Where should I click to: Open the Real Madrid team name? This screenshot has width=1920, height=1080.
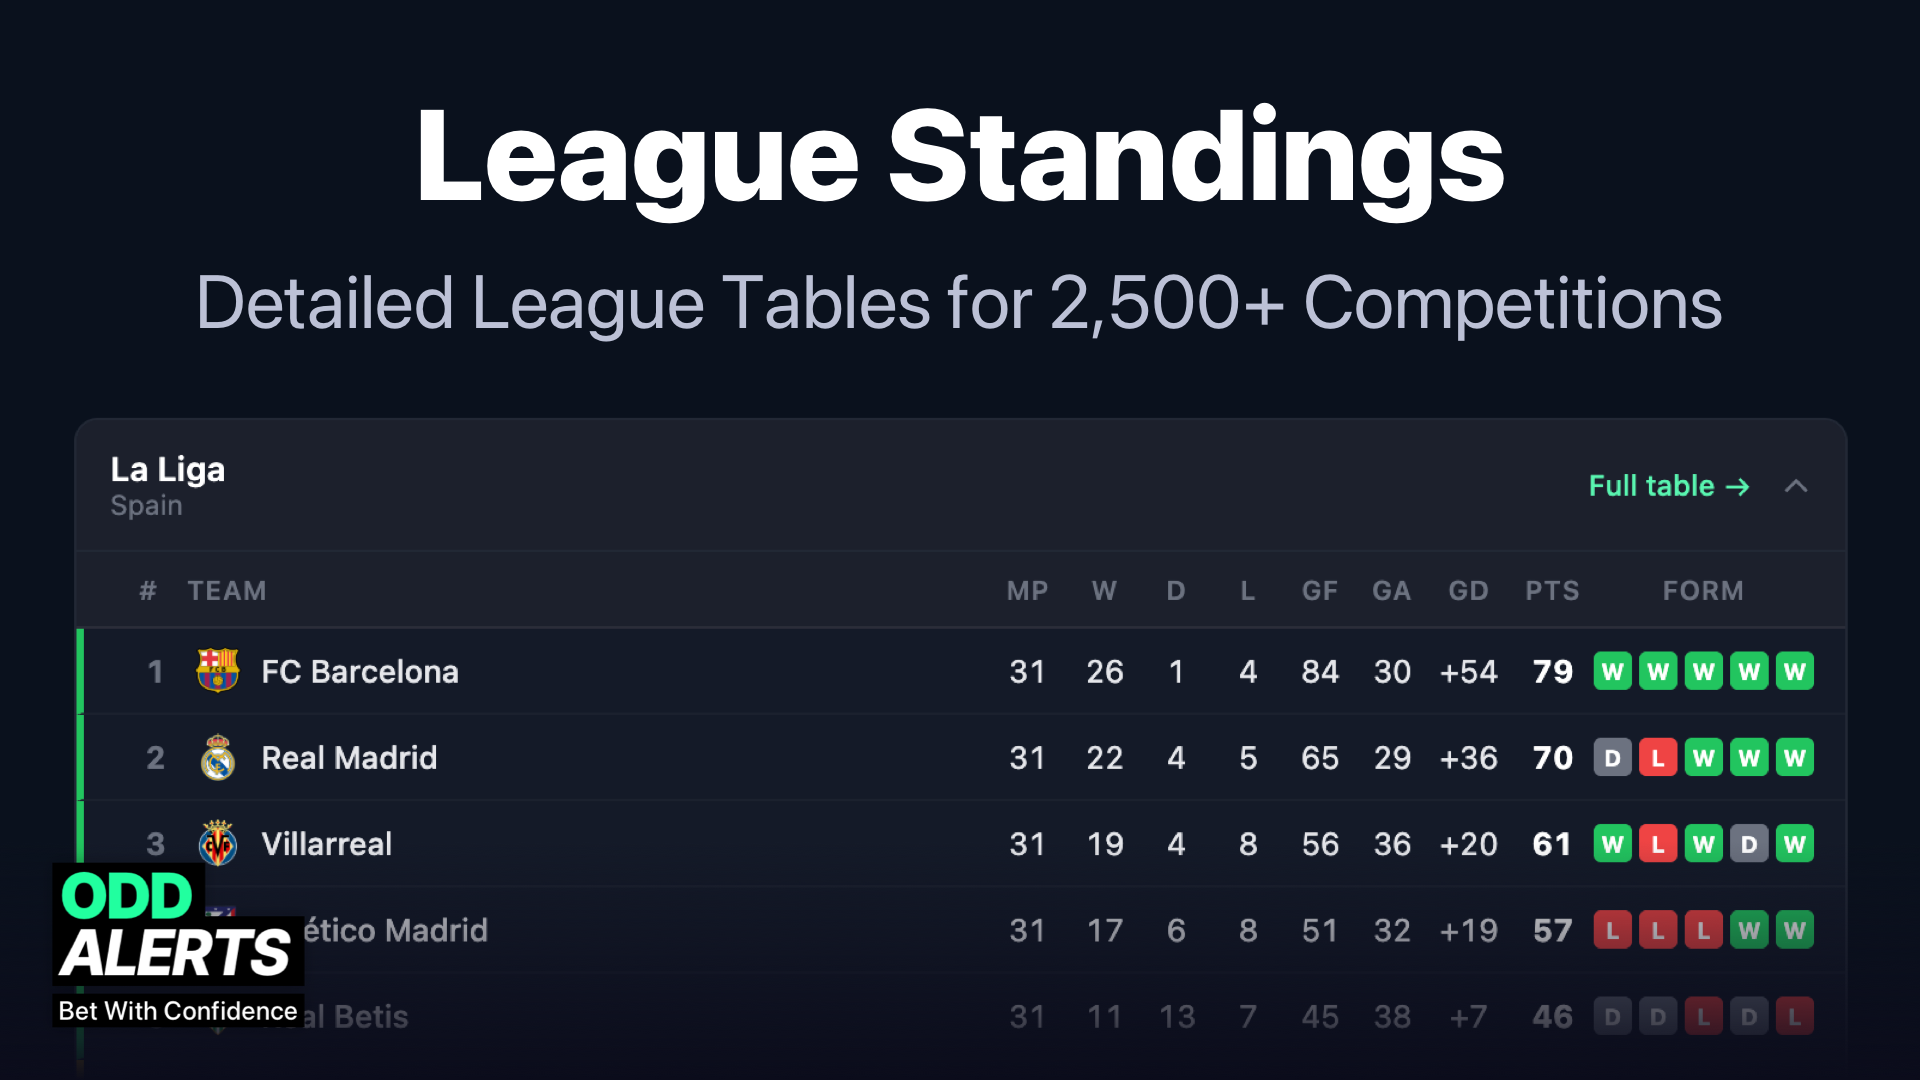pos(349,758)
